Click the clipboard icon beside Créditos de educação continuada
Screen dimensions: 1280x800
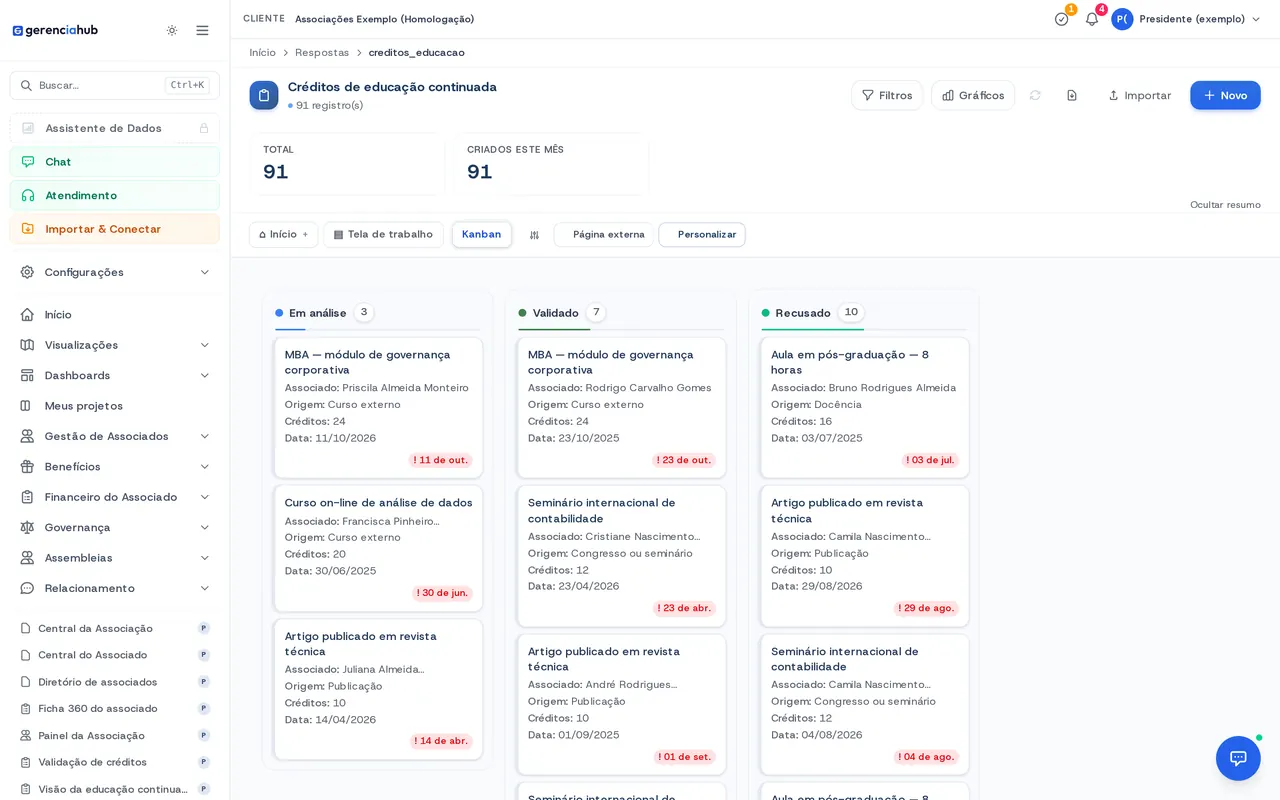coord(264,95)
